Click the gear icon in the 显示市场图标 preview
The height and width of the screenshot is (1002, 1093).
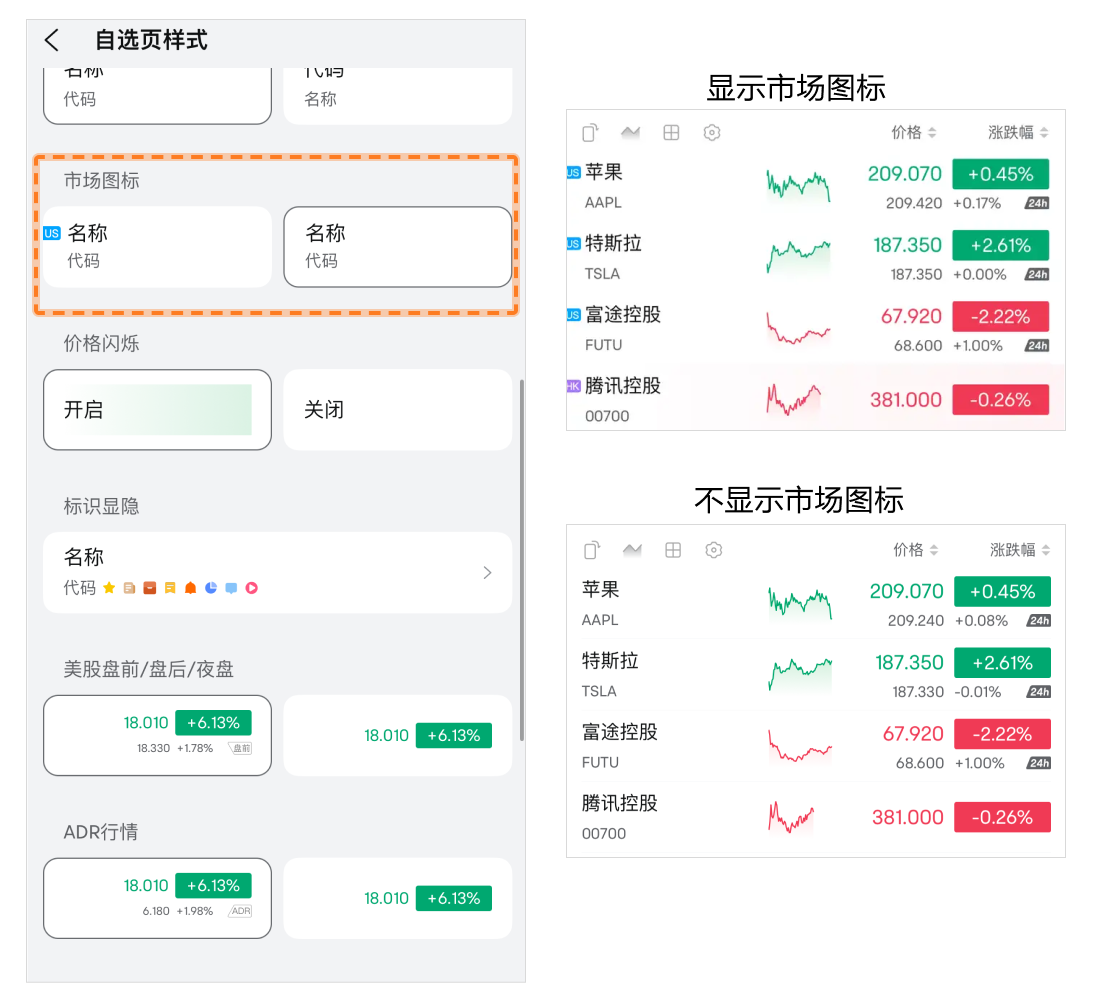(x=712, y=132)
